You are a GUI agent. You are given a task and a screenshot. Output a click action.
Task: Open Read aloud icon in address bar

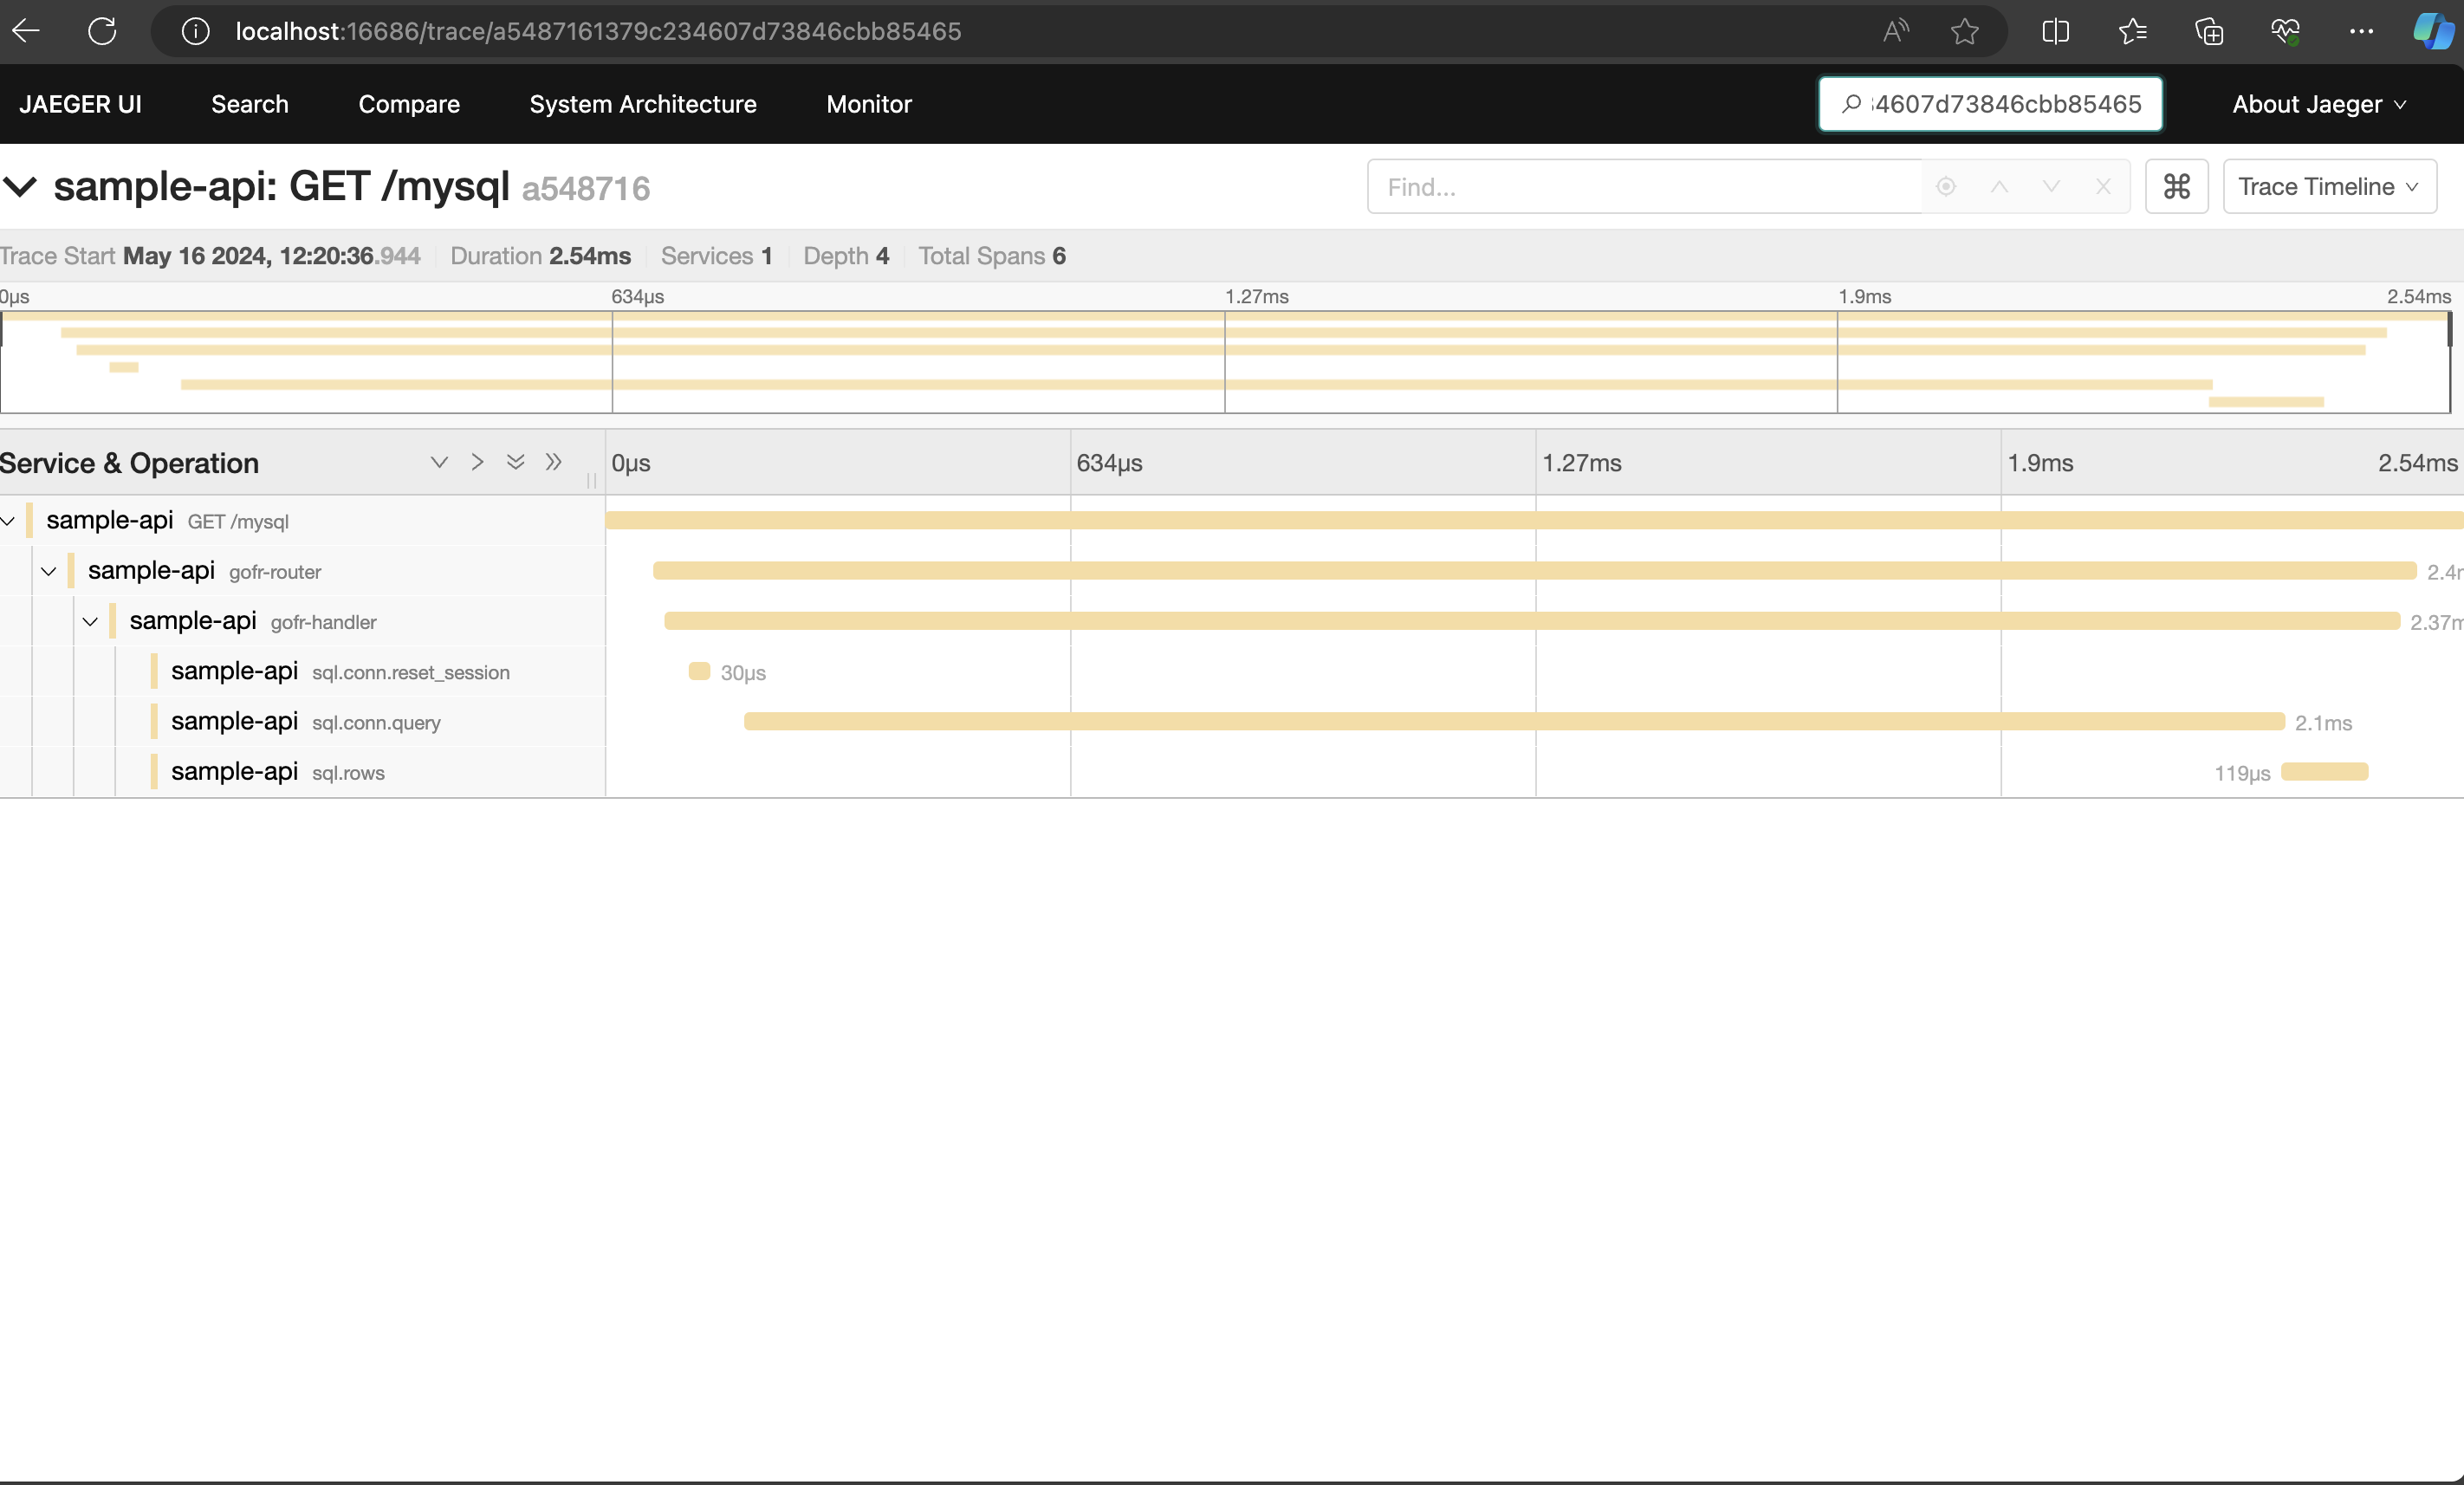[x=1895, y=31]
